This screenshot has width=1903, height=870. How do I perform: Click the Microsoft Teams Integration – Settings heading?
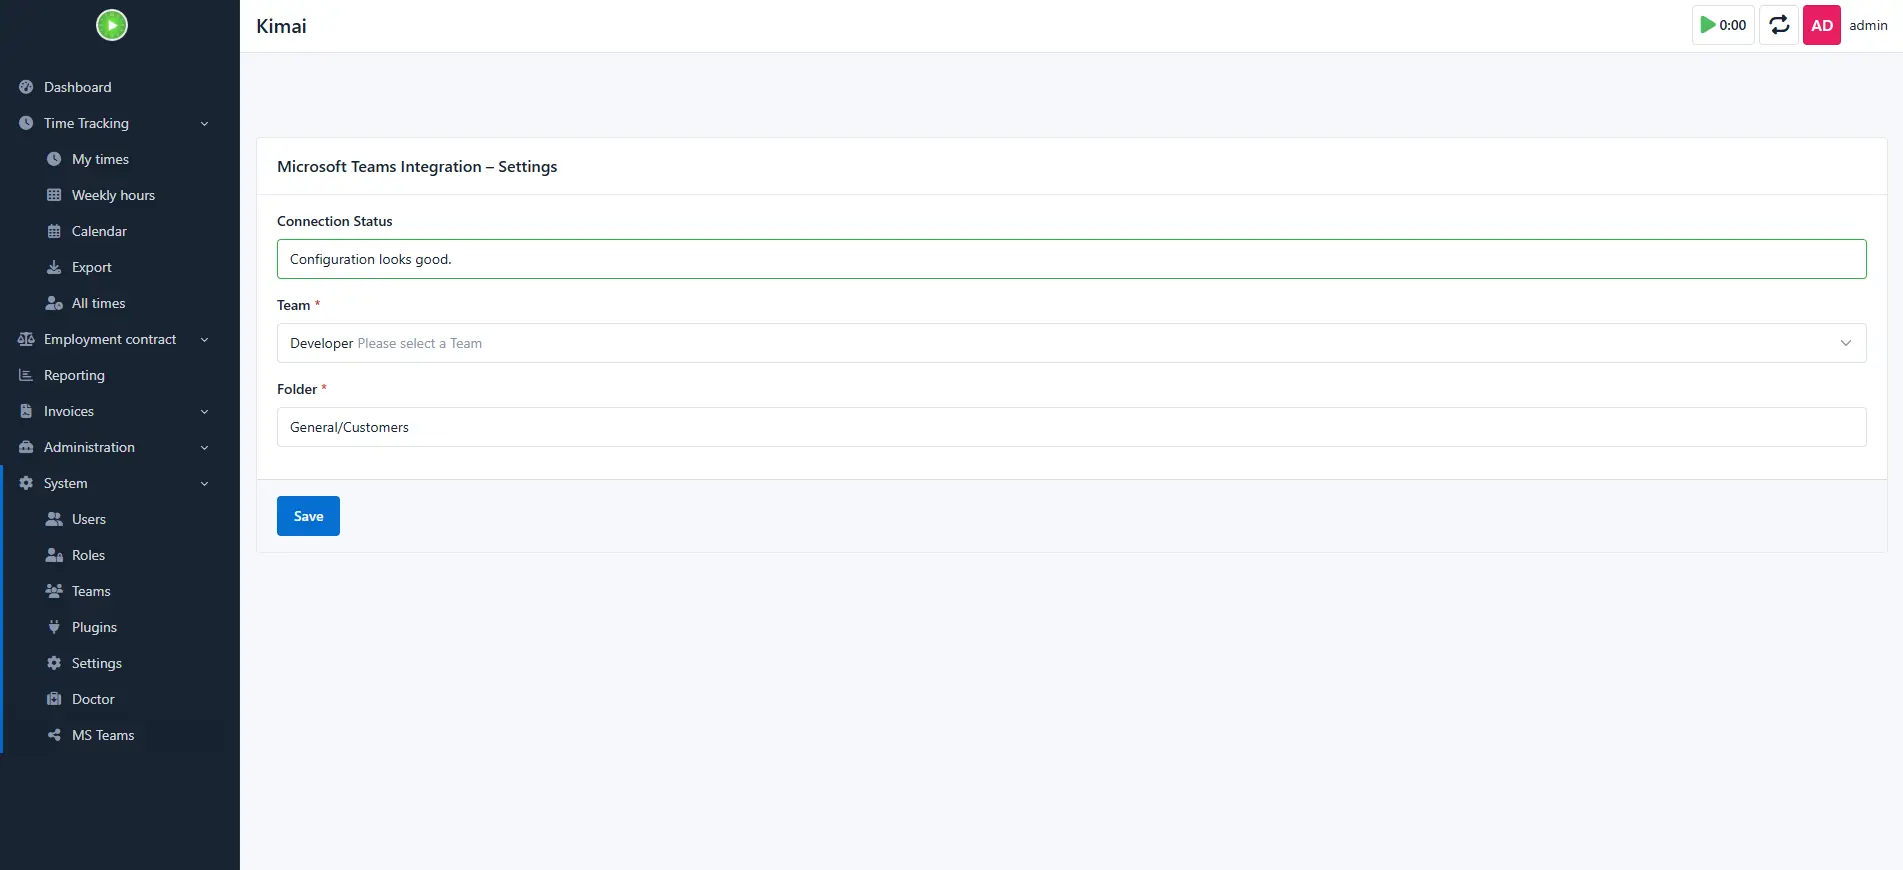(417, 167)
